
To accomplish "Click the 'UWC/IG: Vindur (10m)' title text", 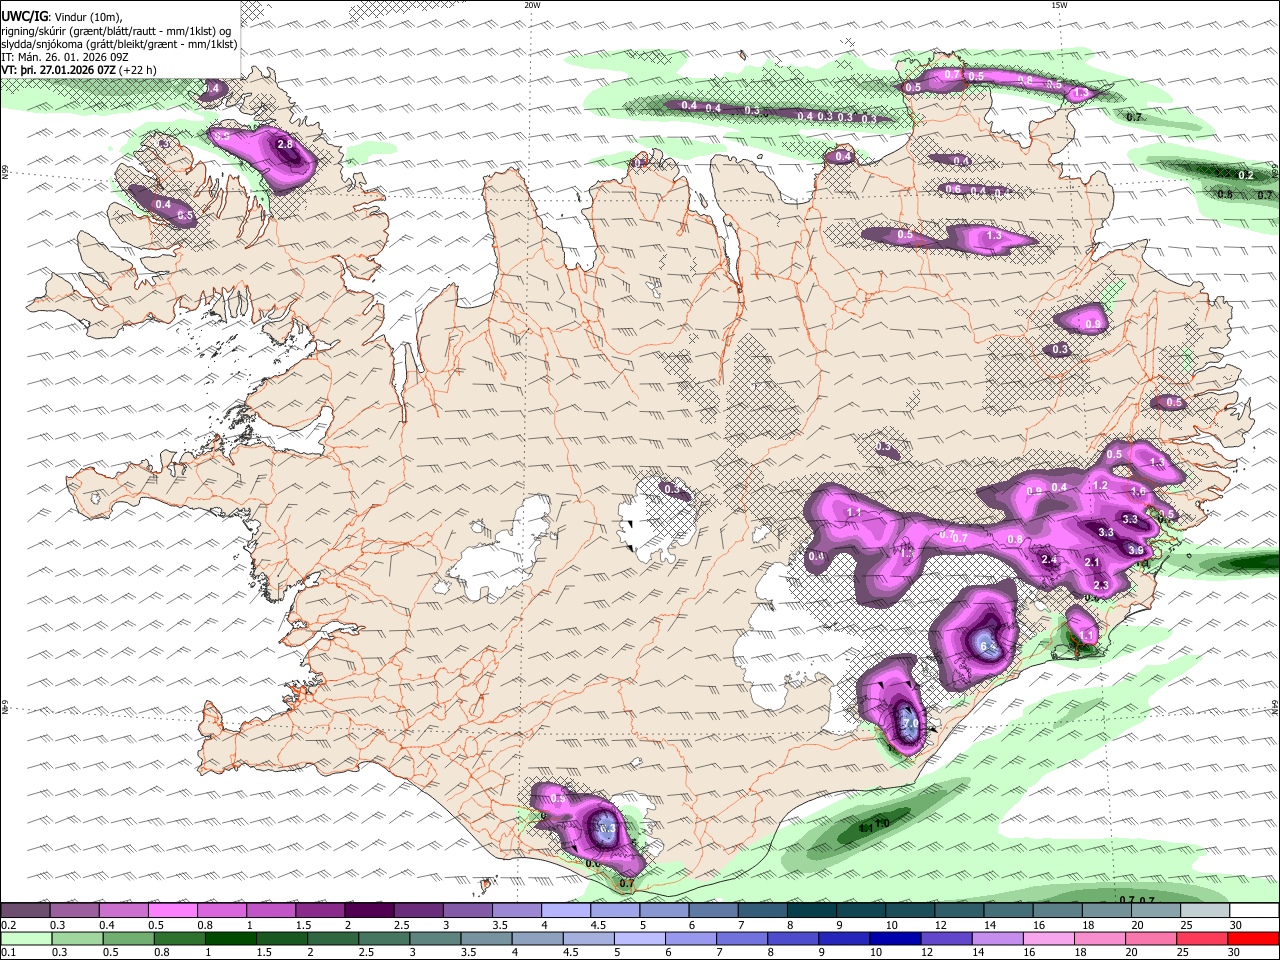I will click(62, 16).
